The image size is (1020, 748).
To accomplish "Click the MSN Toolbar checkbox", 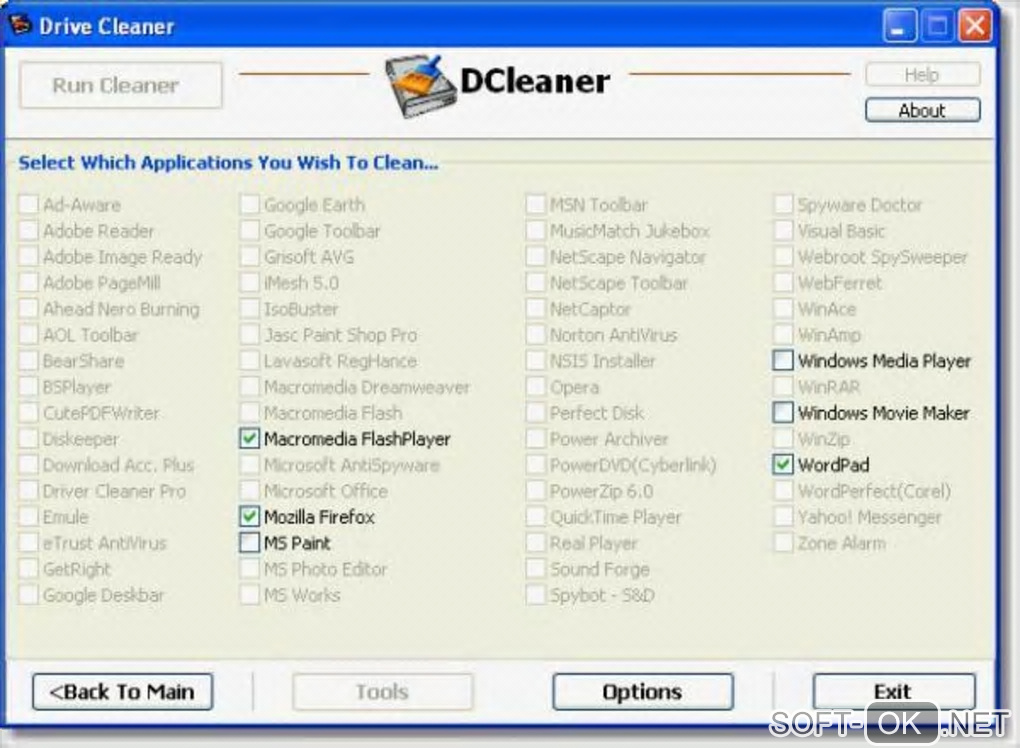I will tap(535, 204).
